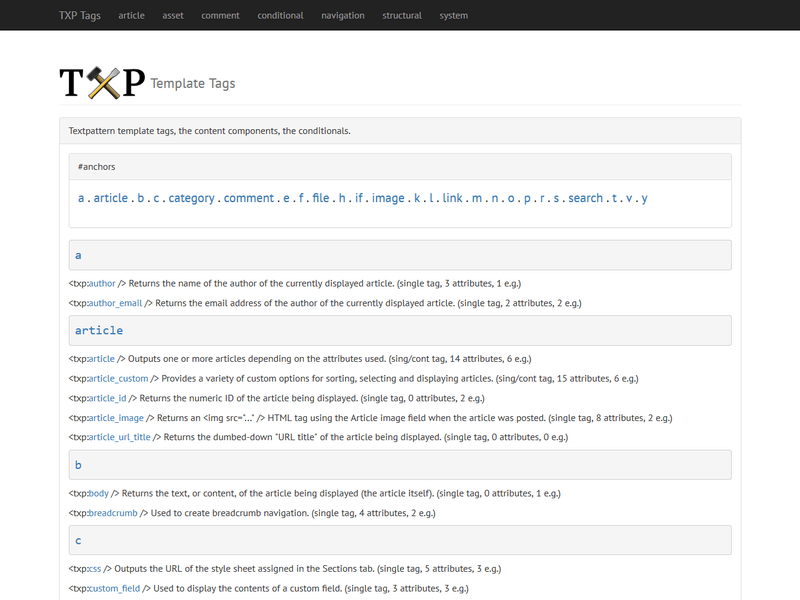Open the article_custom tag link
This screenshot has height=600, width=800.
point(118,379)
